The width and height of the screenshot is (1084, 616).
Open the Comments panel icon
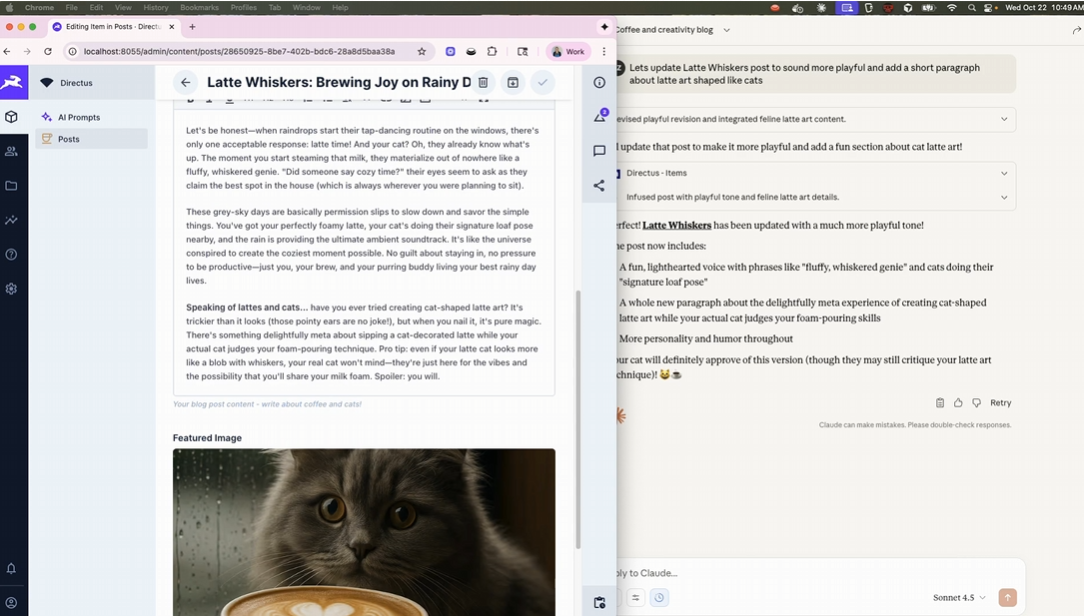[599, 151]
